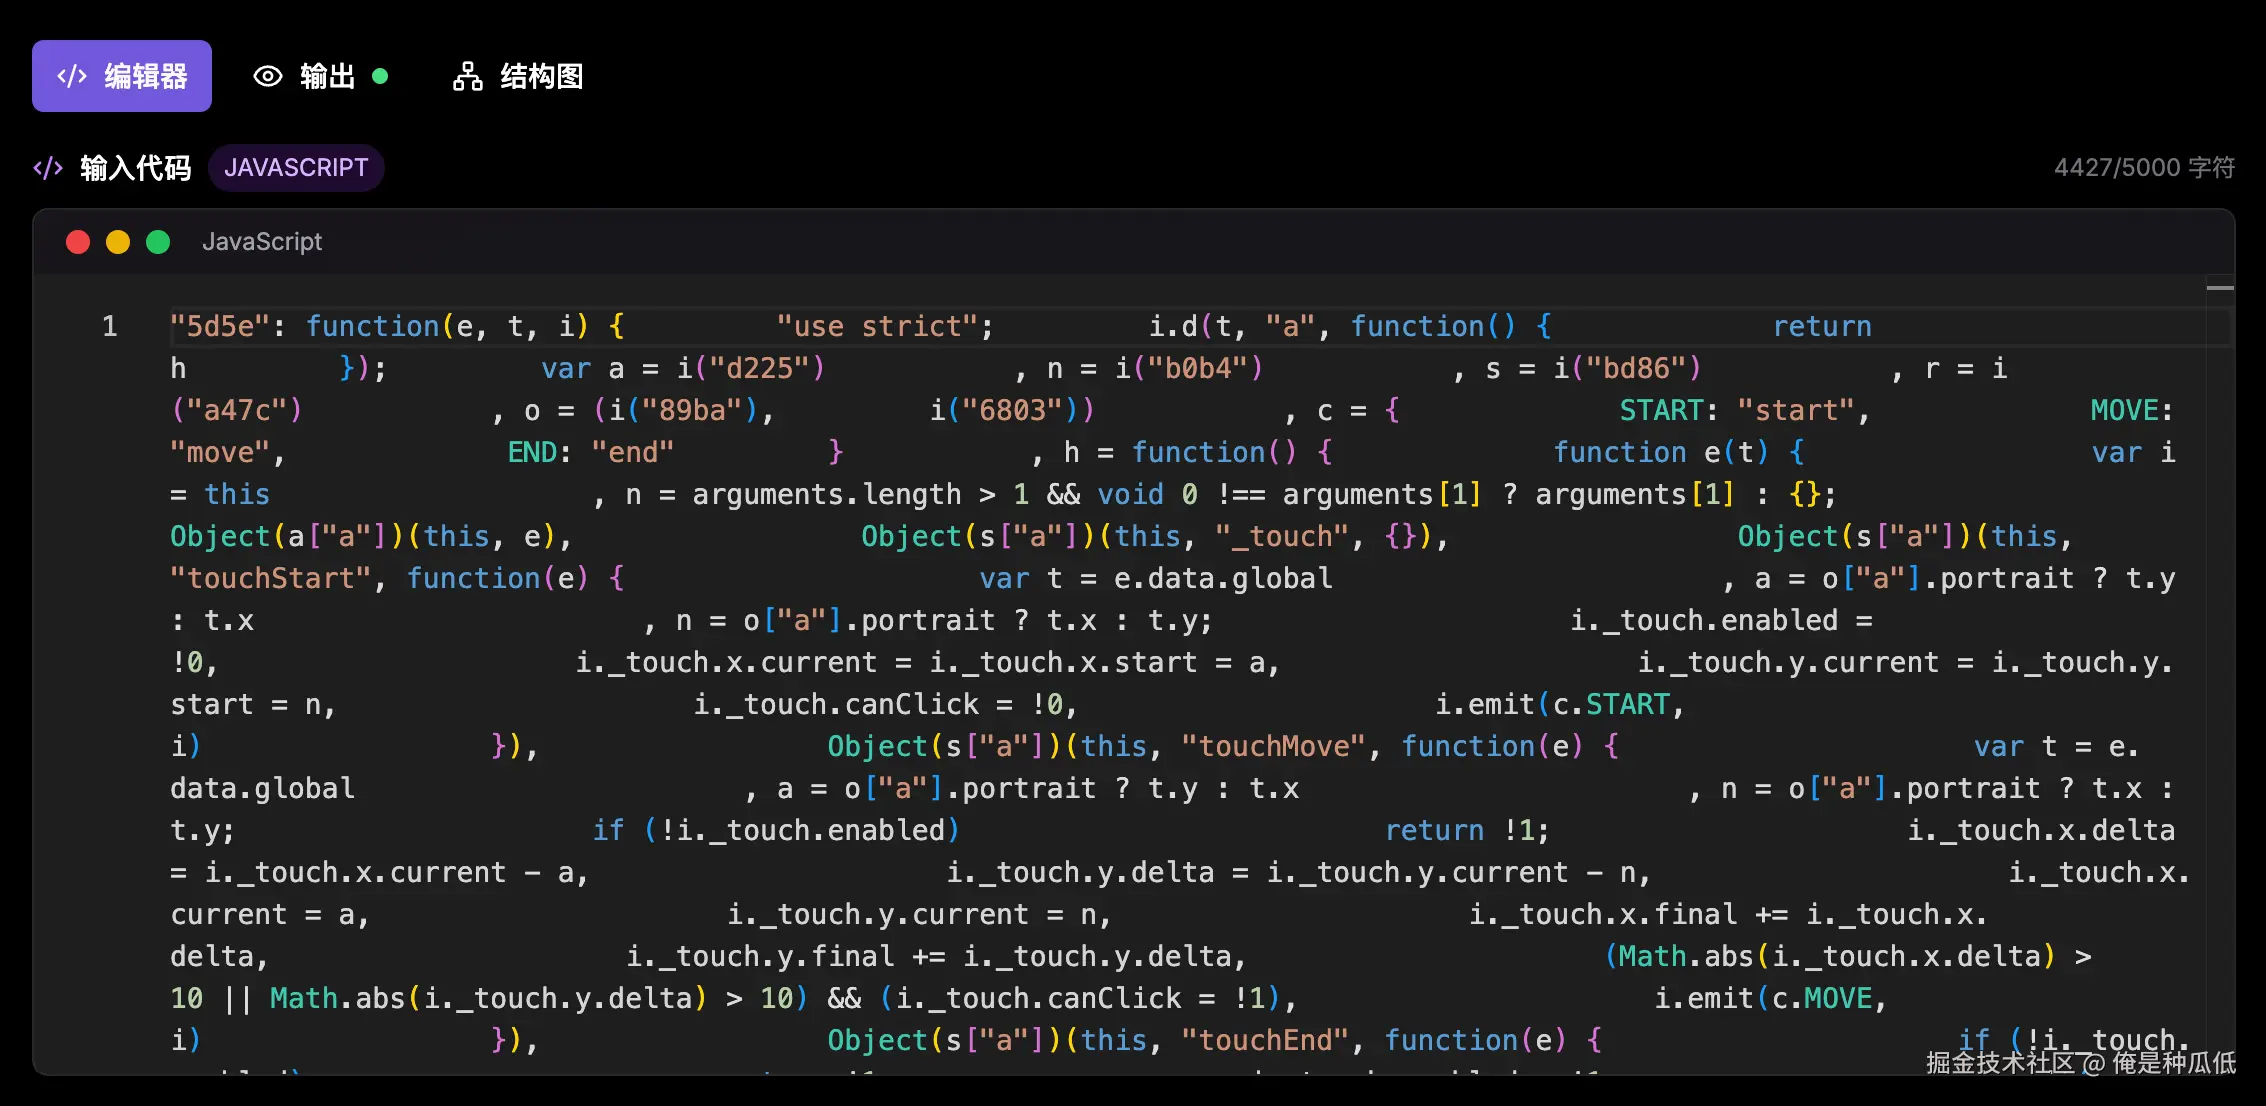Click line number 1 in the gutter
Screen dimensions: 2266x1106
tap(110, 327)
